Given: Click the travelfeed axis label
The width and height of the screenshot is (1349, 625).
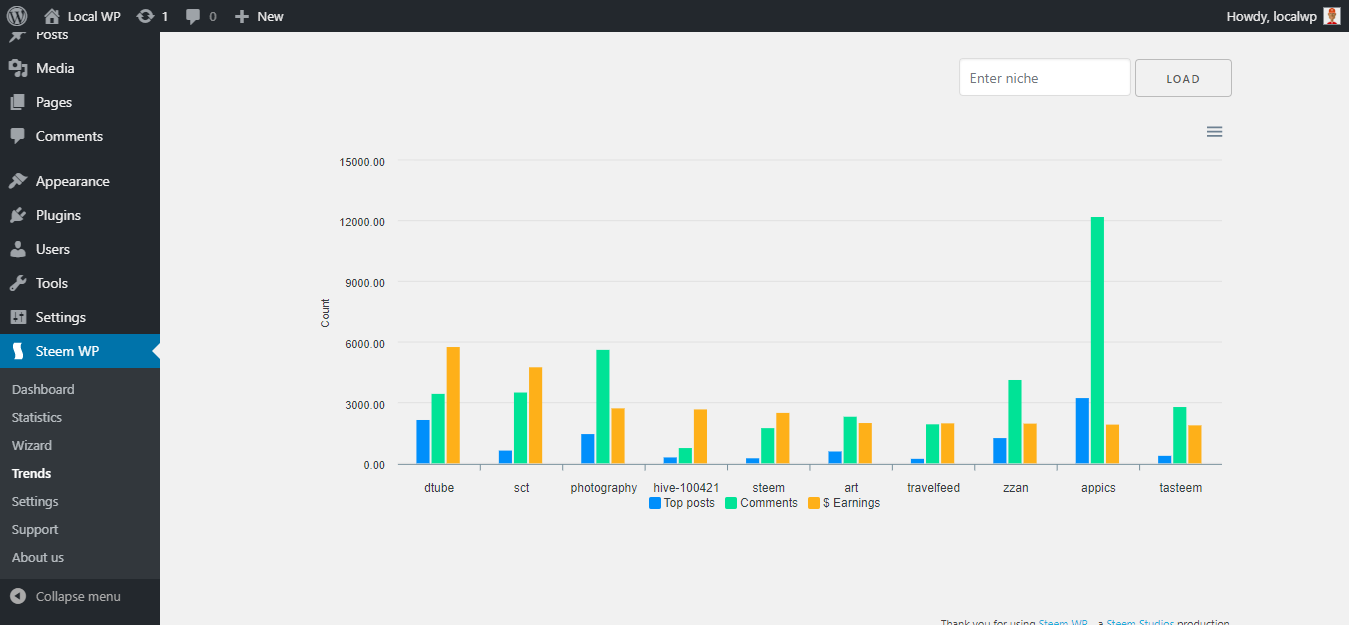Looking at the screenshot, I should pyautogui.click(x=933, y=488).
